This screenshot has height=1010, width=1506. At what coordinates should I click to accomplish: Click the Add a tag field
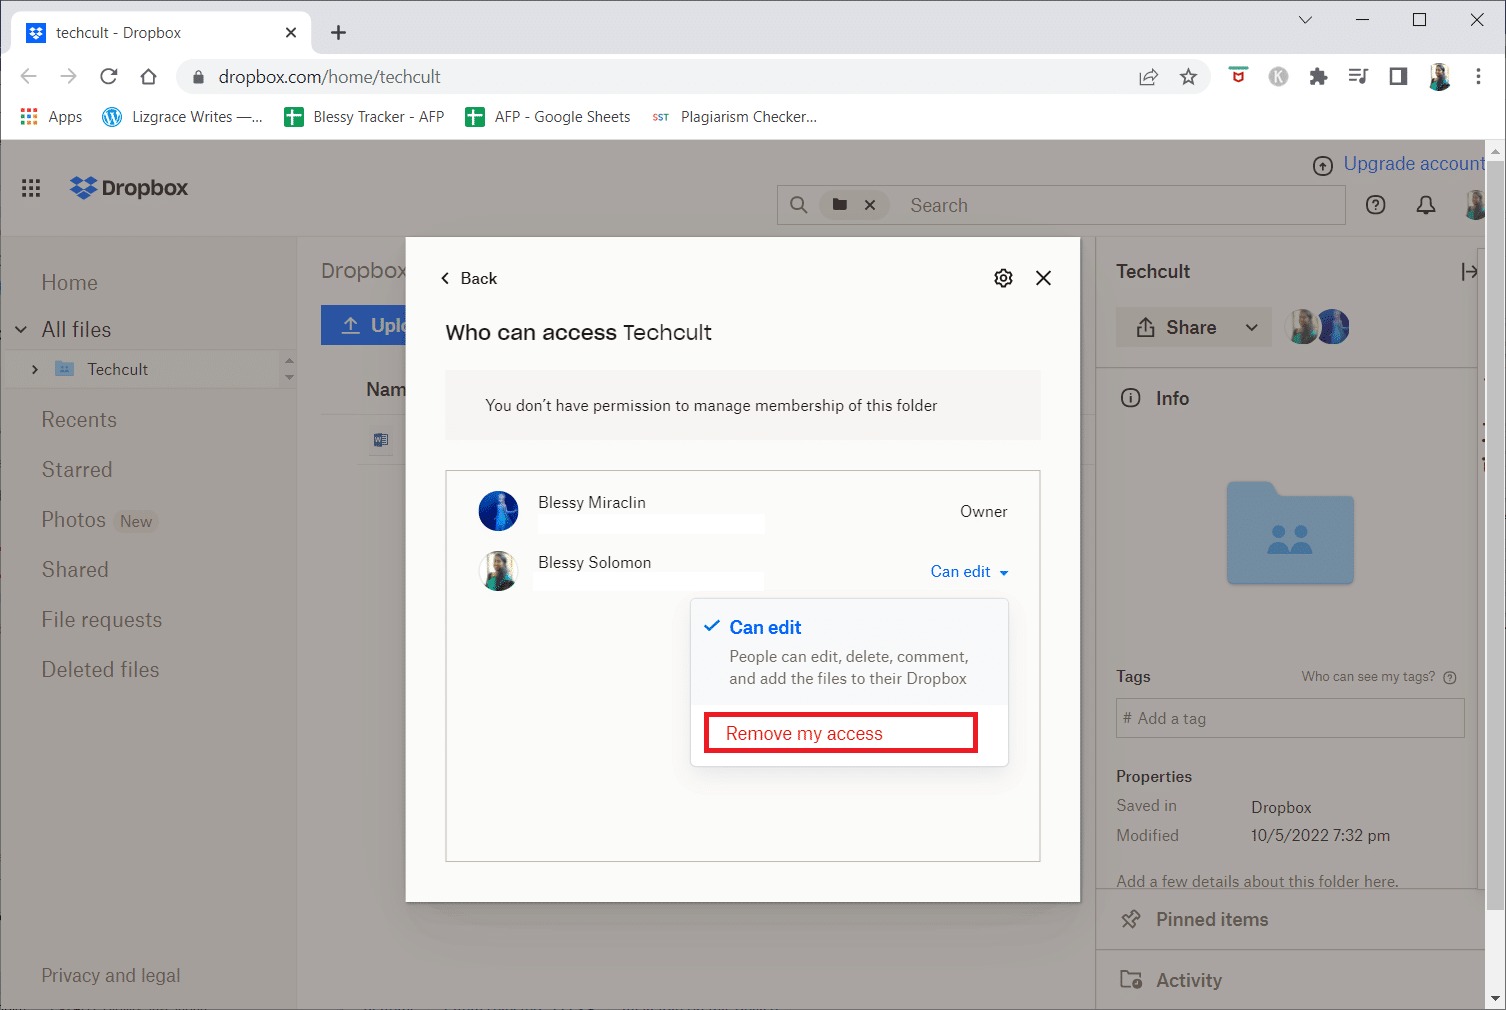coord(1290,718)
